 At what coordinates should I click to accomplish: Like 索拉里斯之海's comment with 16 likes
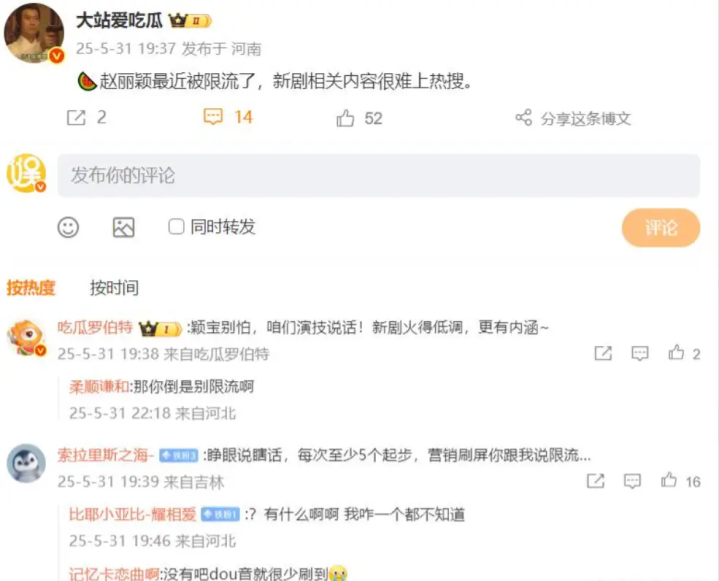pos(669,480)
